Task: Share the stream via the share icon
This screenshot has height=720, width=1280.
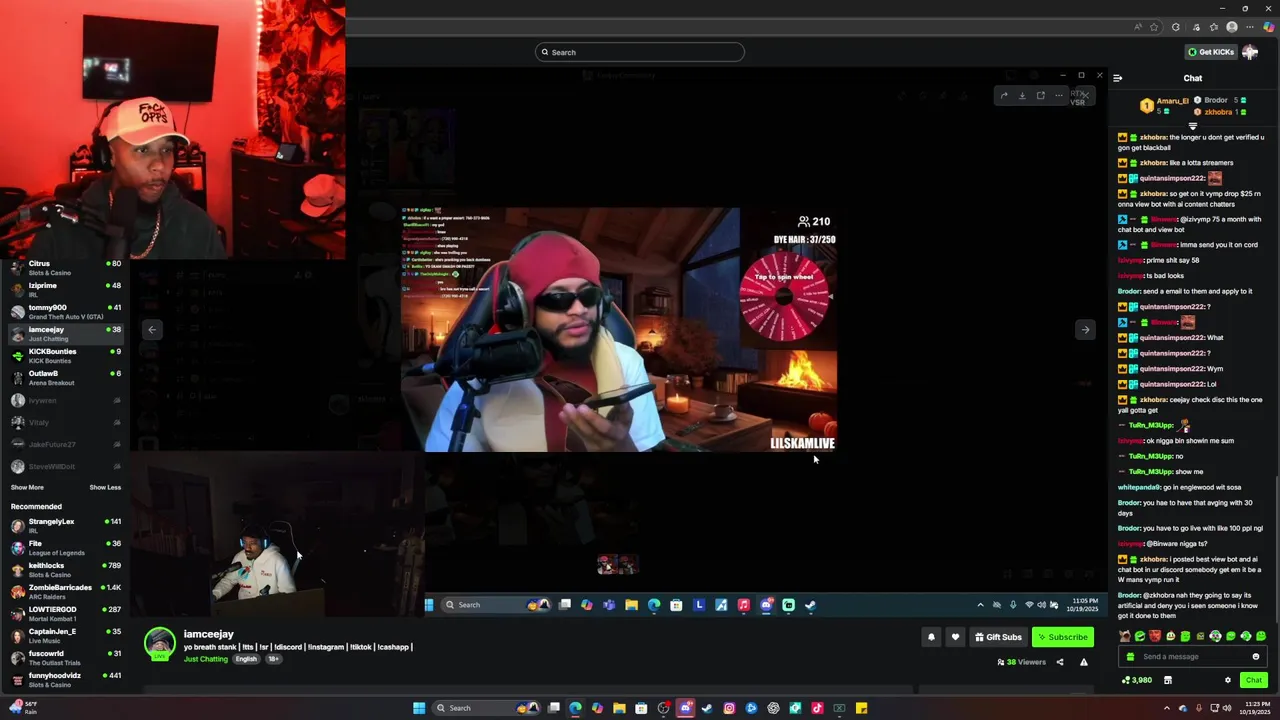Action: (x=1060, y=662)
